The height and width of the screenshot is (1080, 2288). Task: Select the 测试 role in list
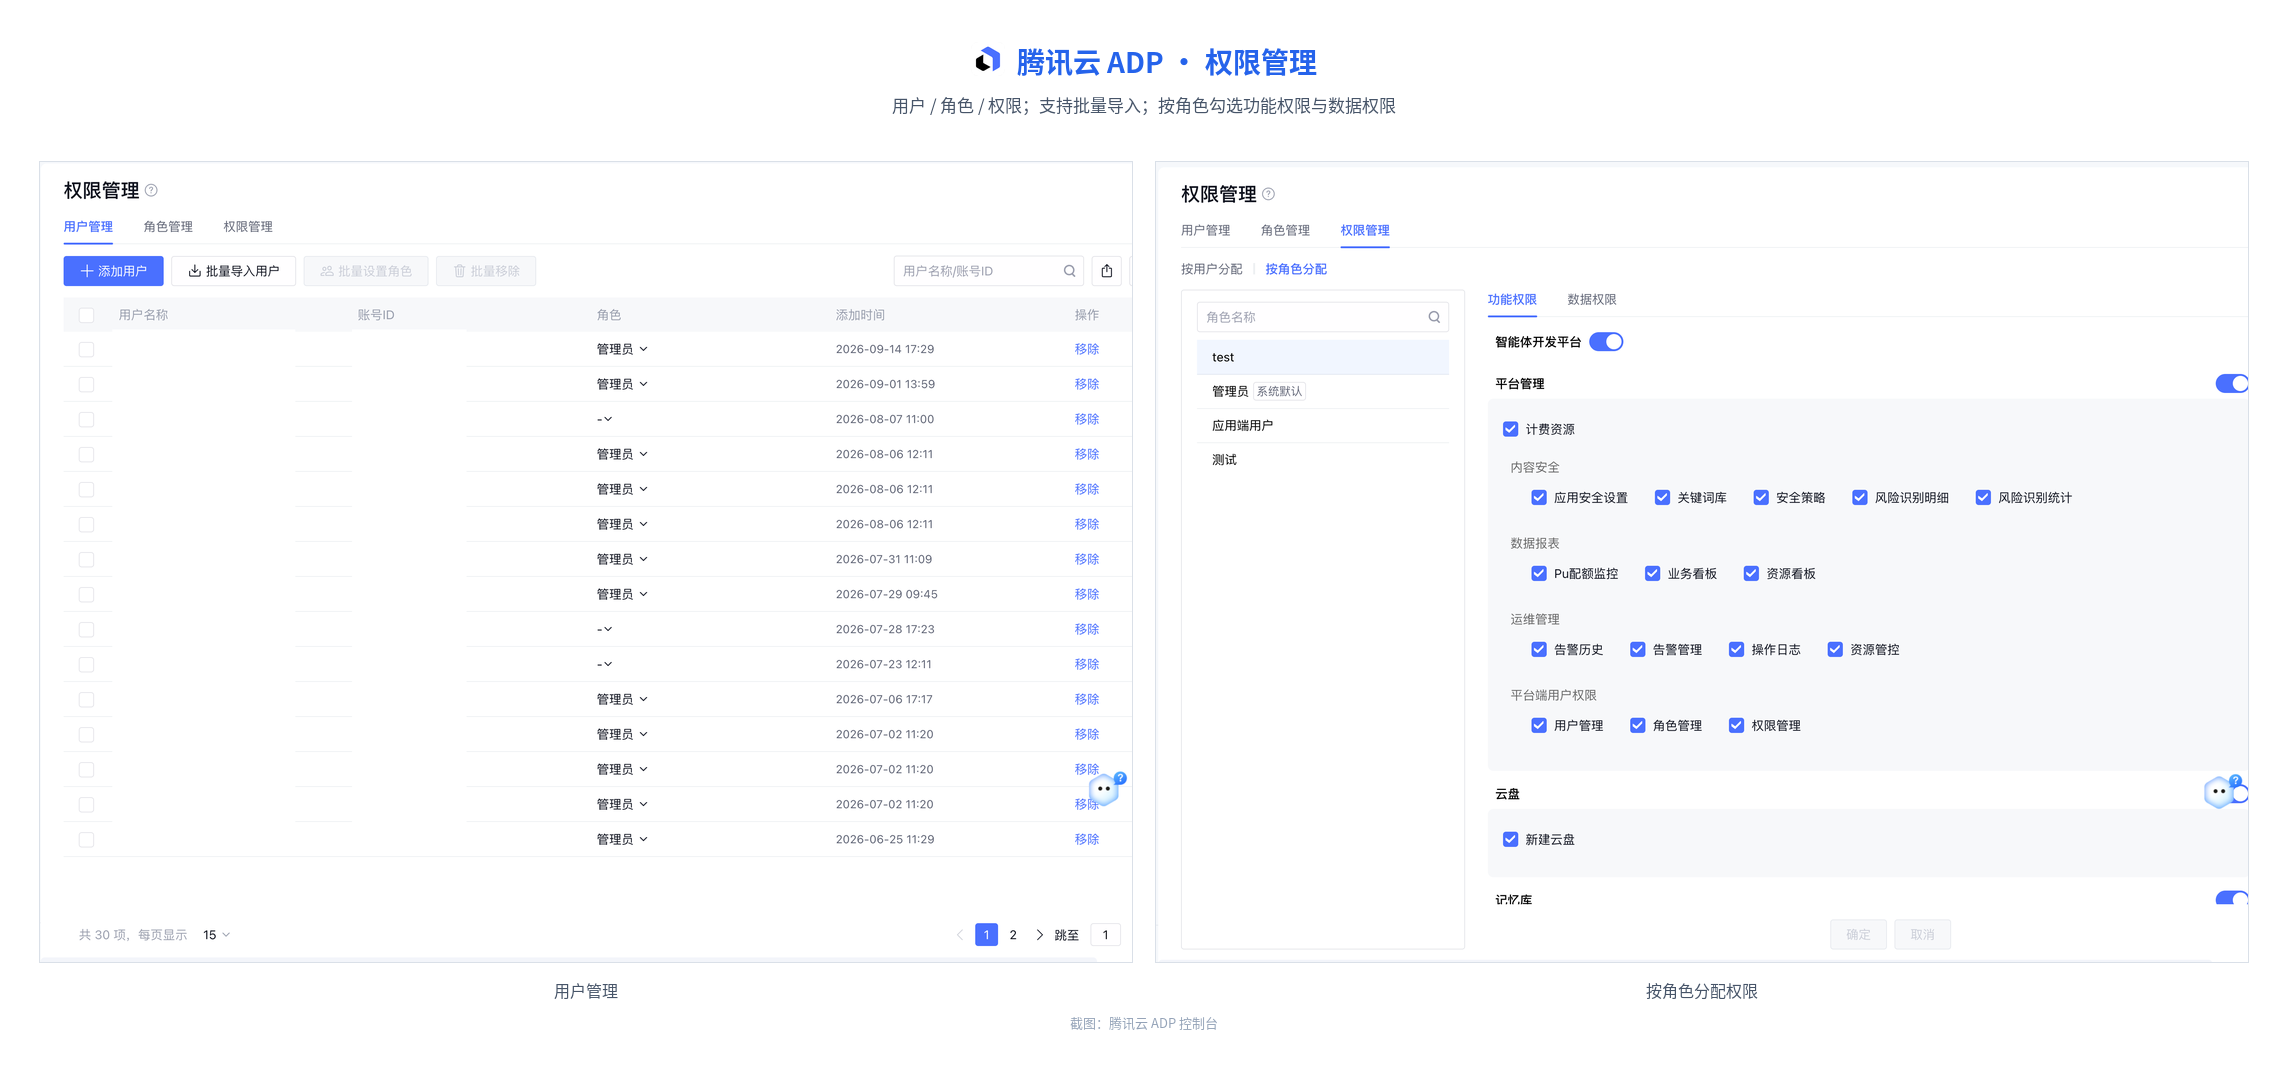pos(1322,459)
